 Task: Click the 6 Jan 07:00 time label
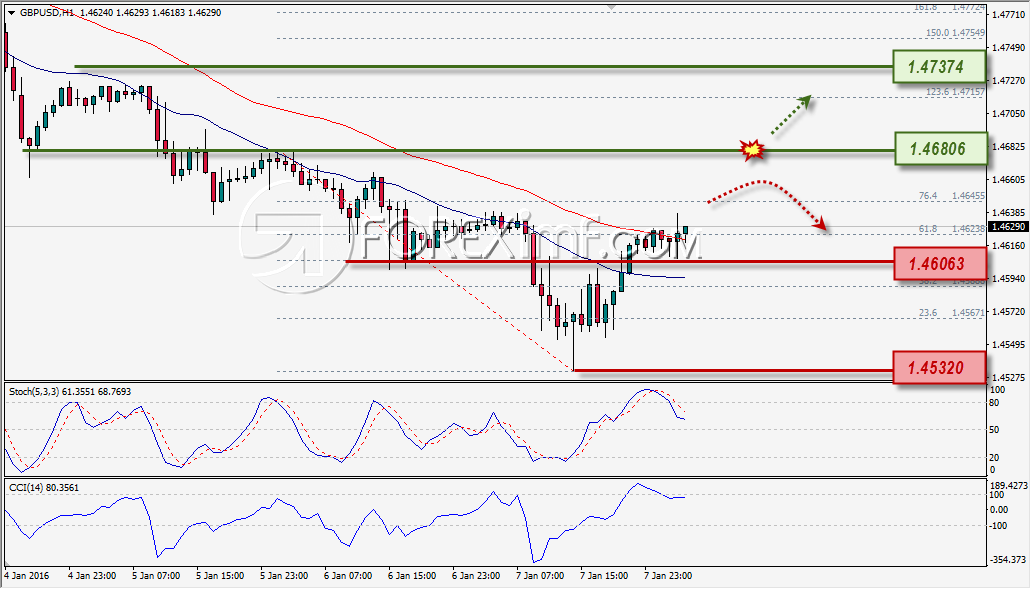pos(348,576)
